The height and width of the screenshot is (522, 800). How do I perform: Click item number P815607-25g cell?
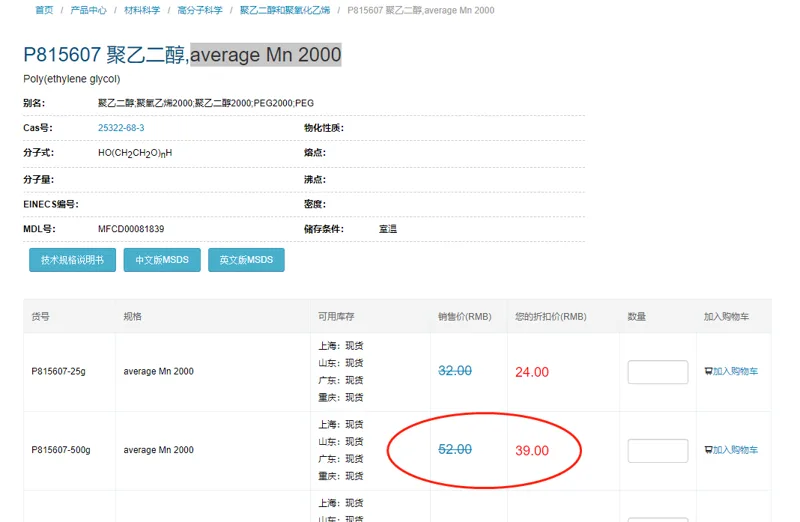coord(58,371)
